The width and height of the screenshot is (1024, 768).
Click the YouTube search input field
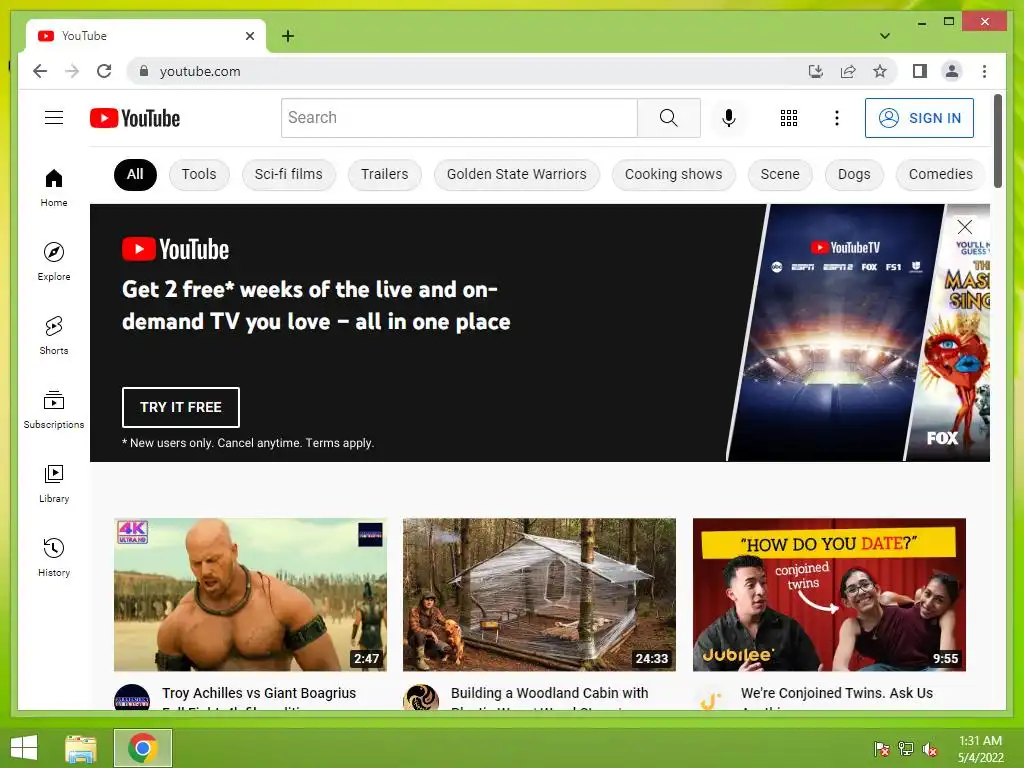(x=459, y=118)
